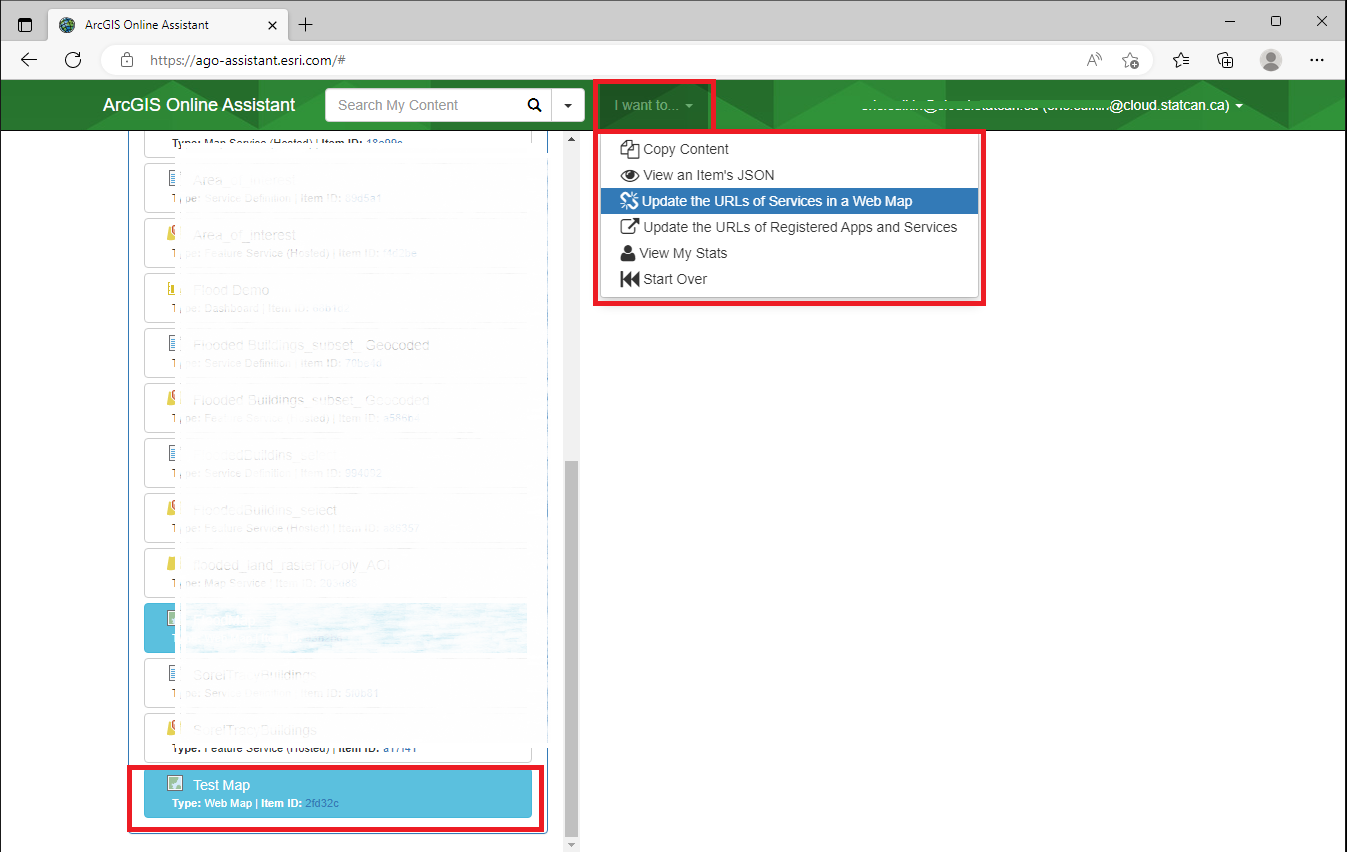Open the tab actions menu icon

[x=25, y=24]
